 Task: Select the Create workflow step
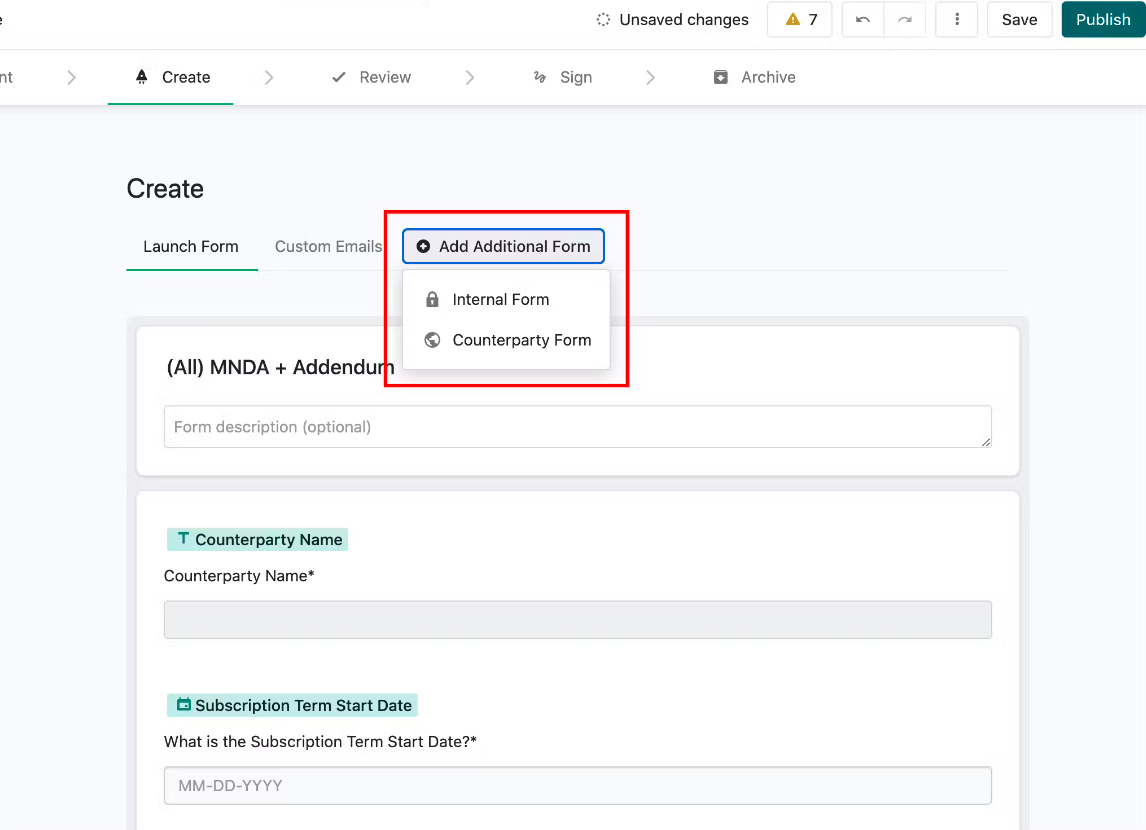click(x=170, y=77)
